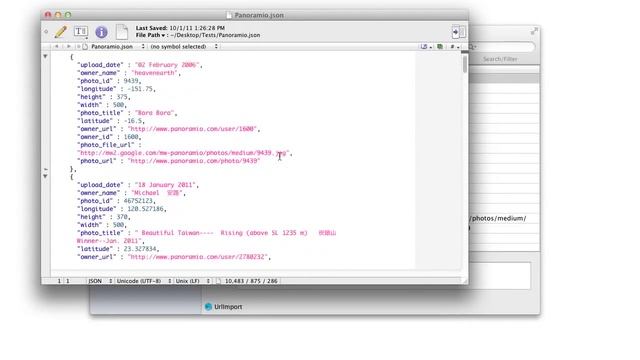Click the "Bora Bora" photo title value
Viewport: 640px width, 360px height.
tap(154, 113)
